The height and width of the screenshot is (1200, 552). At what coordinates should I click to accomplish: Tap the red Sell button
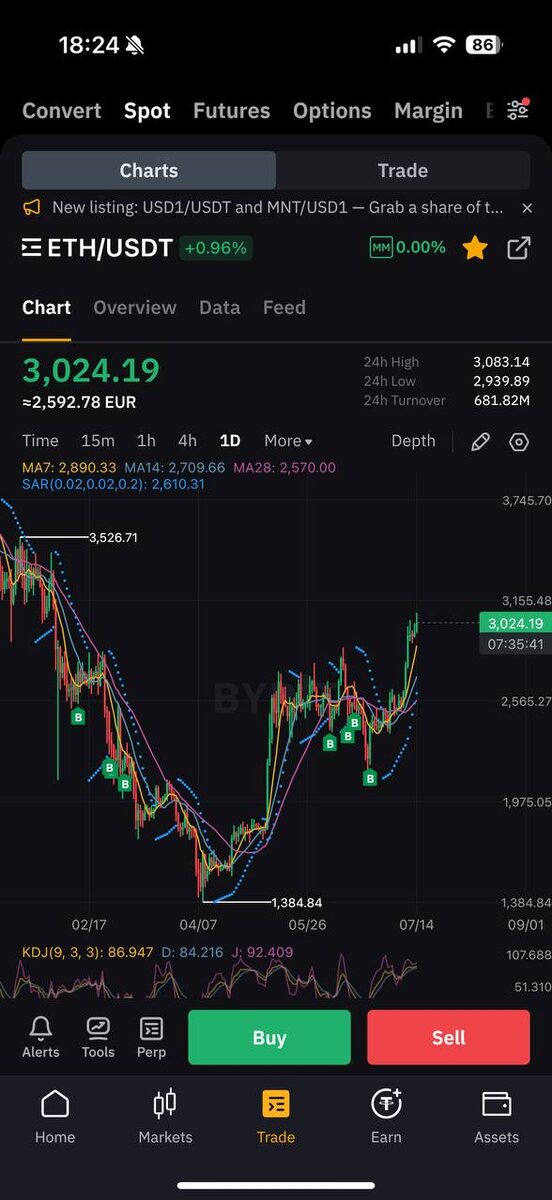point(448,1037)
